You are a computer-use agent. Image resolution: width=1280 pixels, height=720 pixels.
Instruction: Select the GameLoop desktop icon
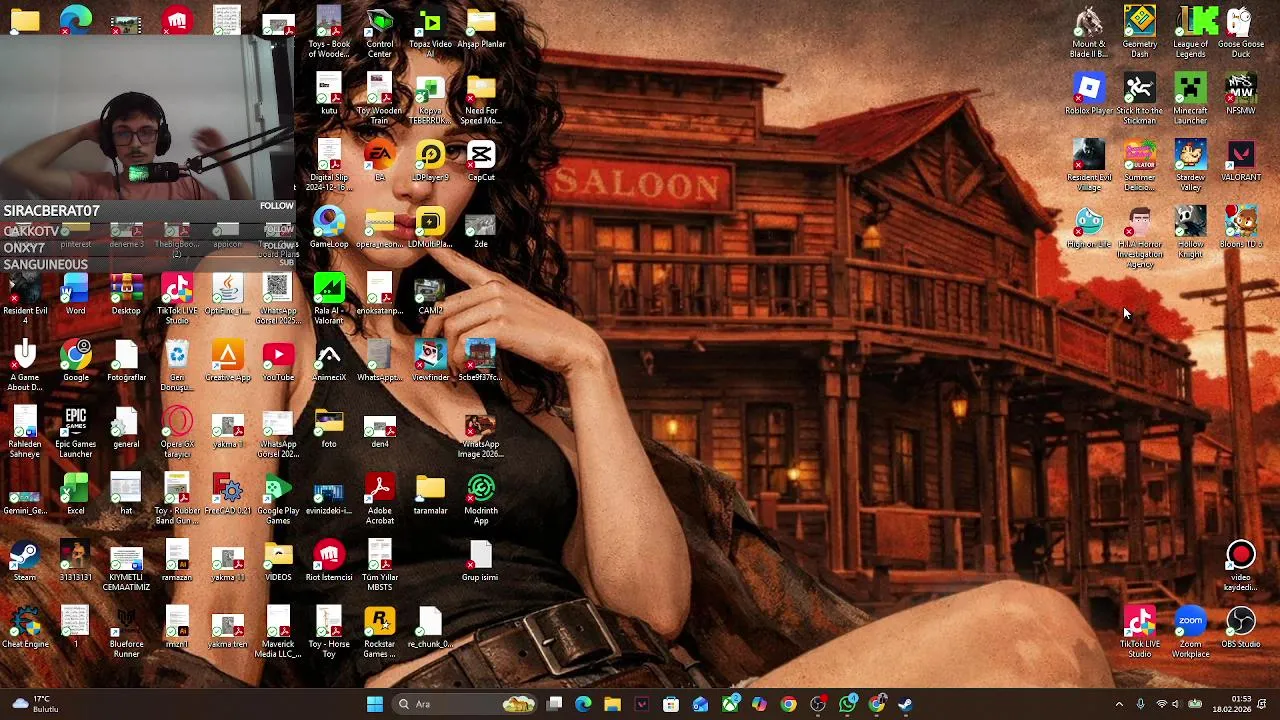click(x=329, y=227)
